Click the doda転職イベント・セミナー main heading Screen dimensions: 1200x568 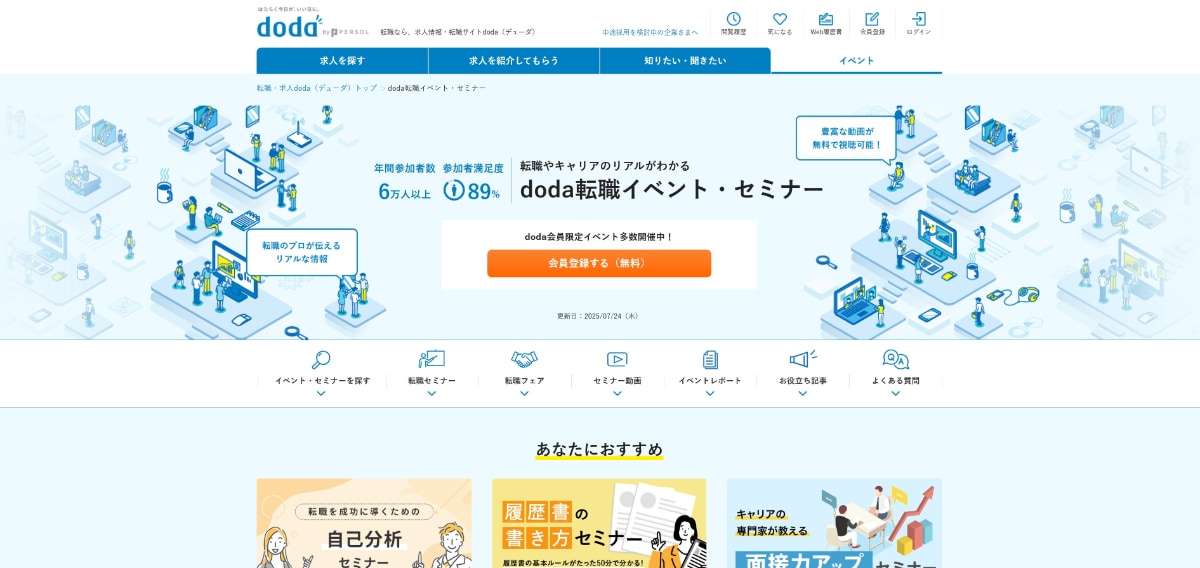(672, 190)
